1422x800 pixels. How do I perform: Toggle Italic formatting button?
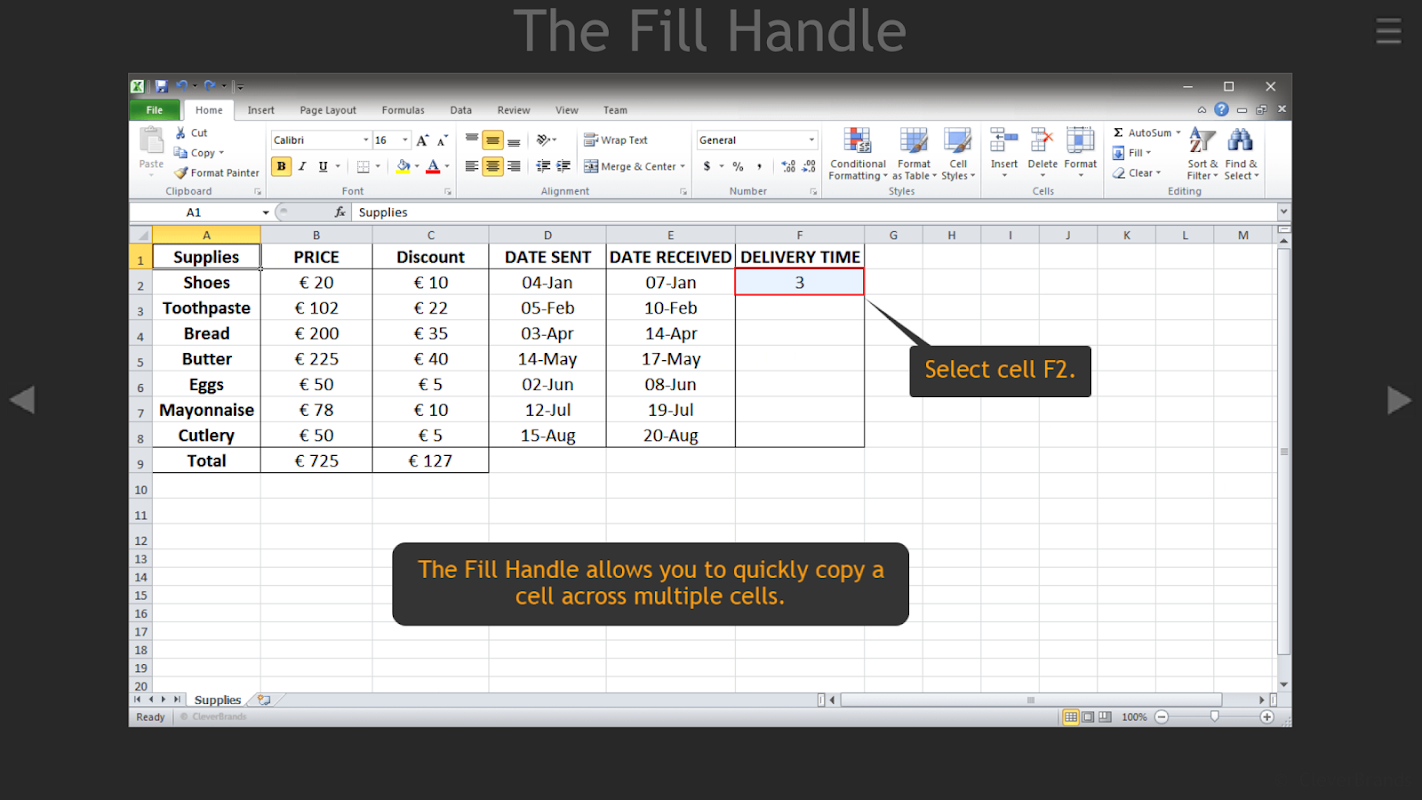tap(302, 167)
